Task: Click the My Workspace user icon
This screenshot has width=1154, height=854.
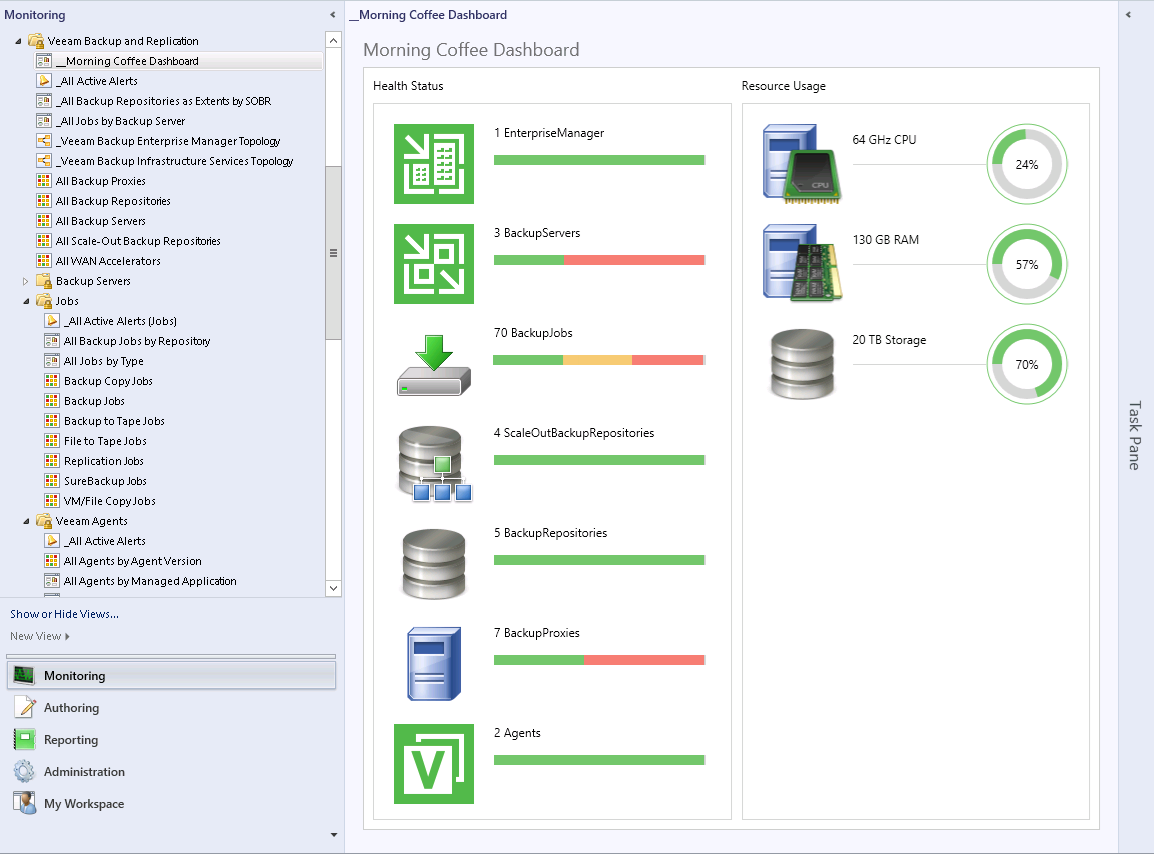Action: pos(24,803)
